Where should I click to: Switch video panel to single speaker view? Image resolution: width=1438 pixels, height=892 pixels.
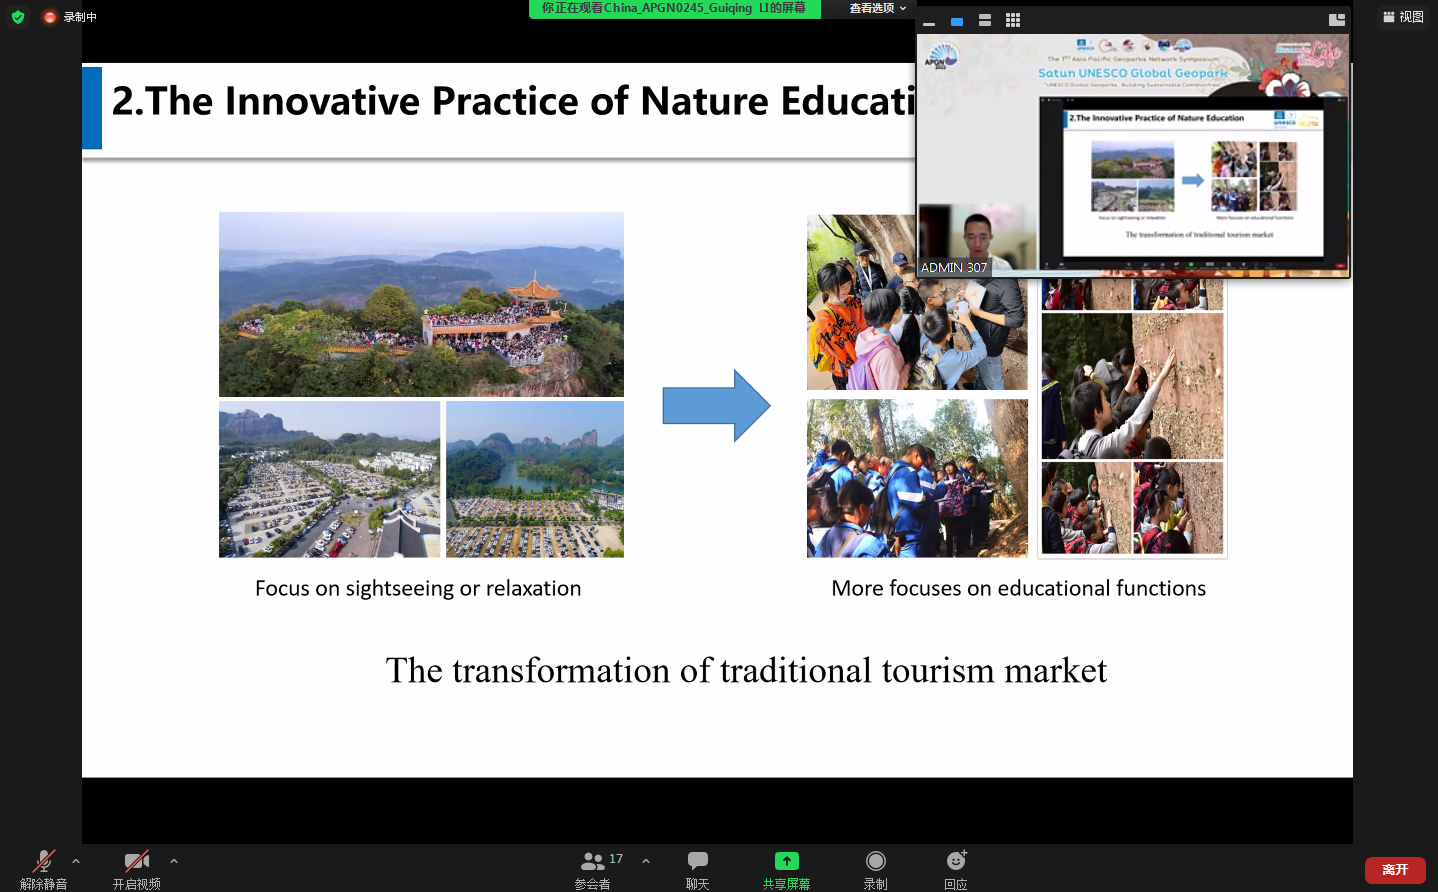coord(957,21)
